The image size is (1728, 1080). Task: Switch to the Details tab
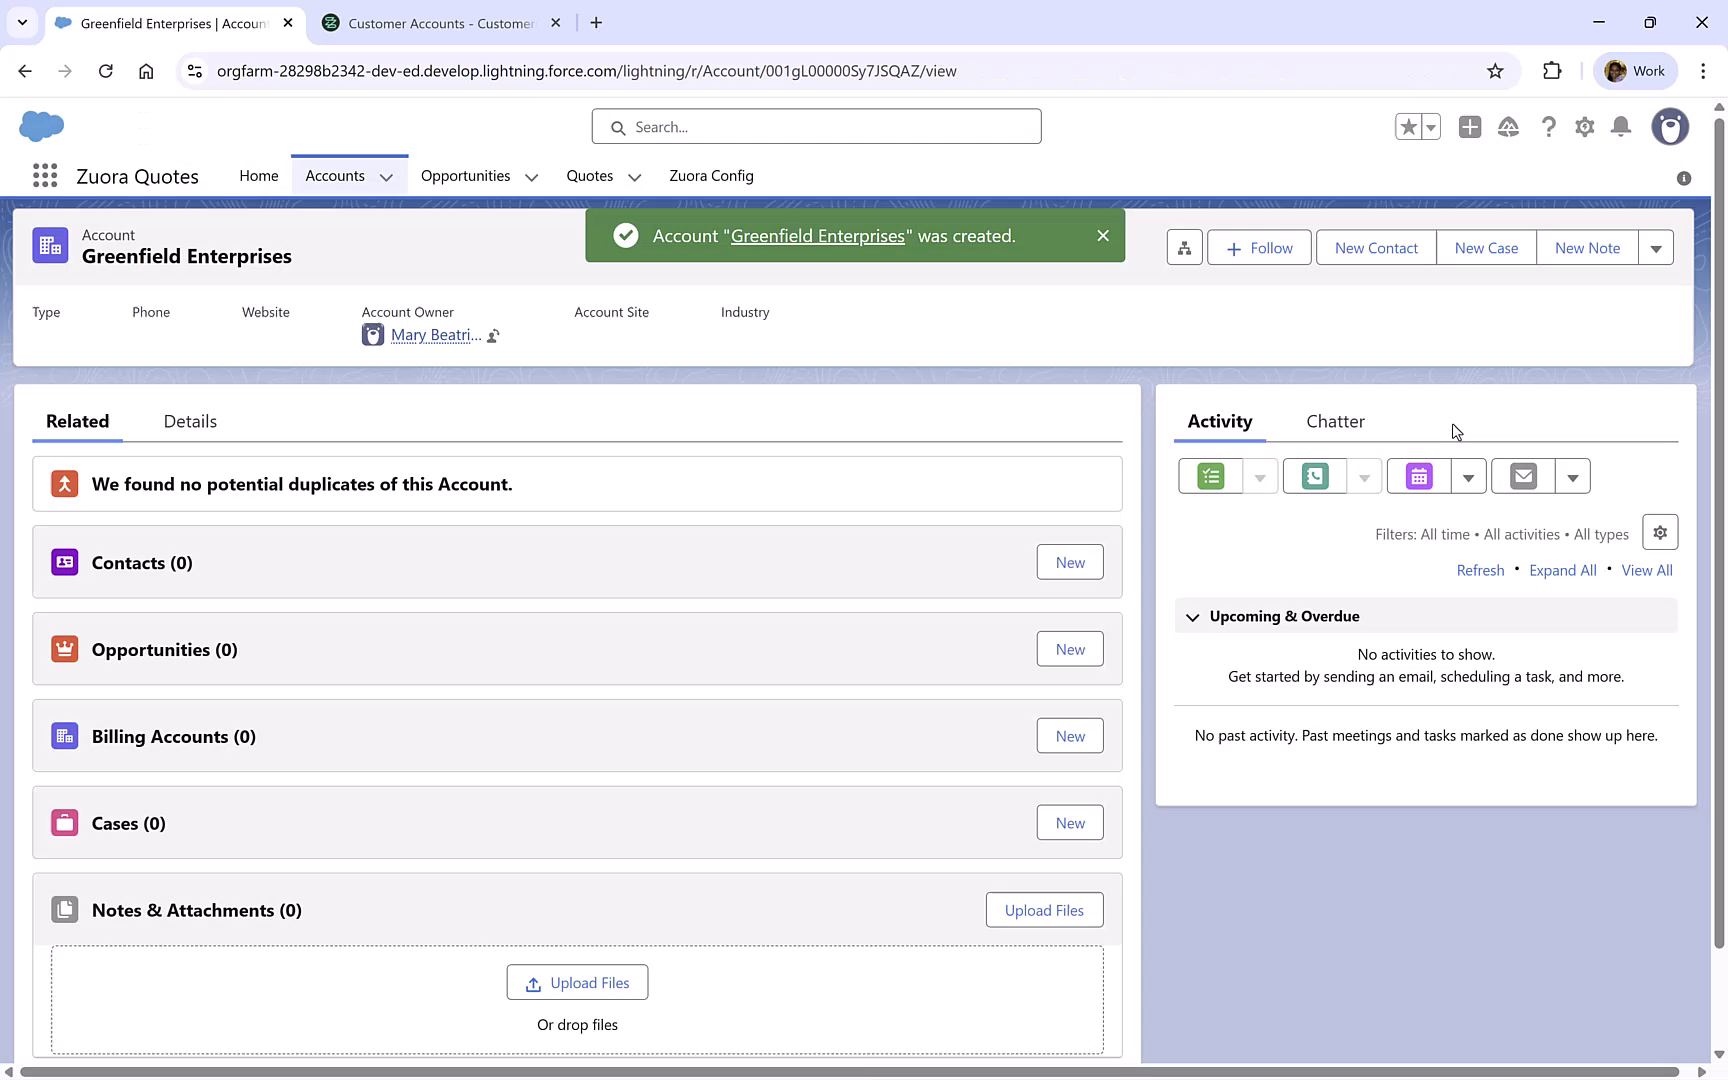click(189, 421)
